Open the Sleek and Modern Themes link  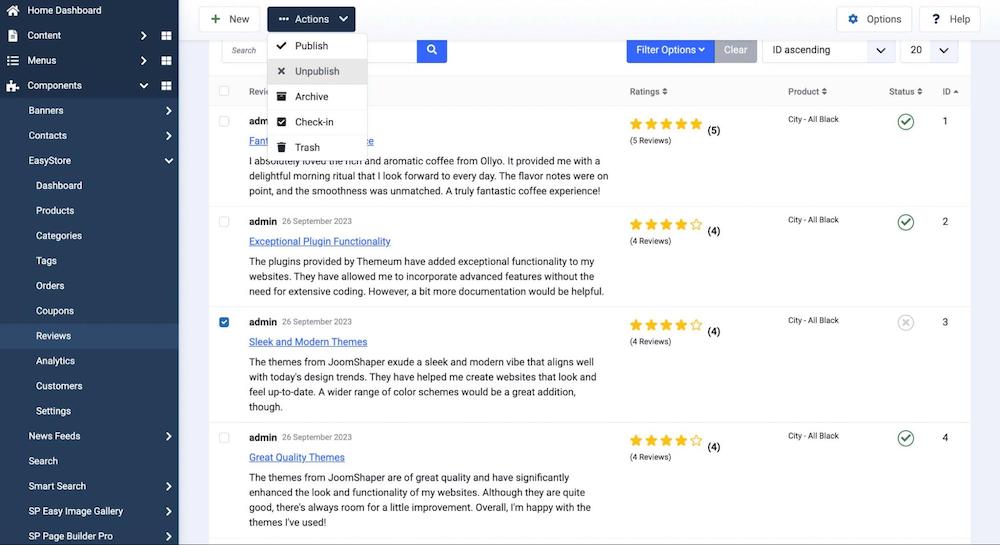pos(308,342)
